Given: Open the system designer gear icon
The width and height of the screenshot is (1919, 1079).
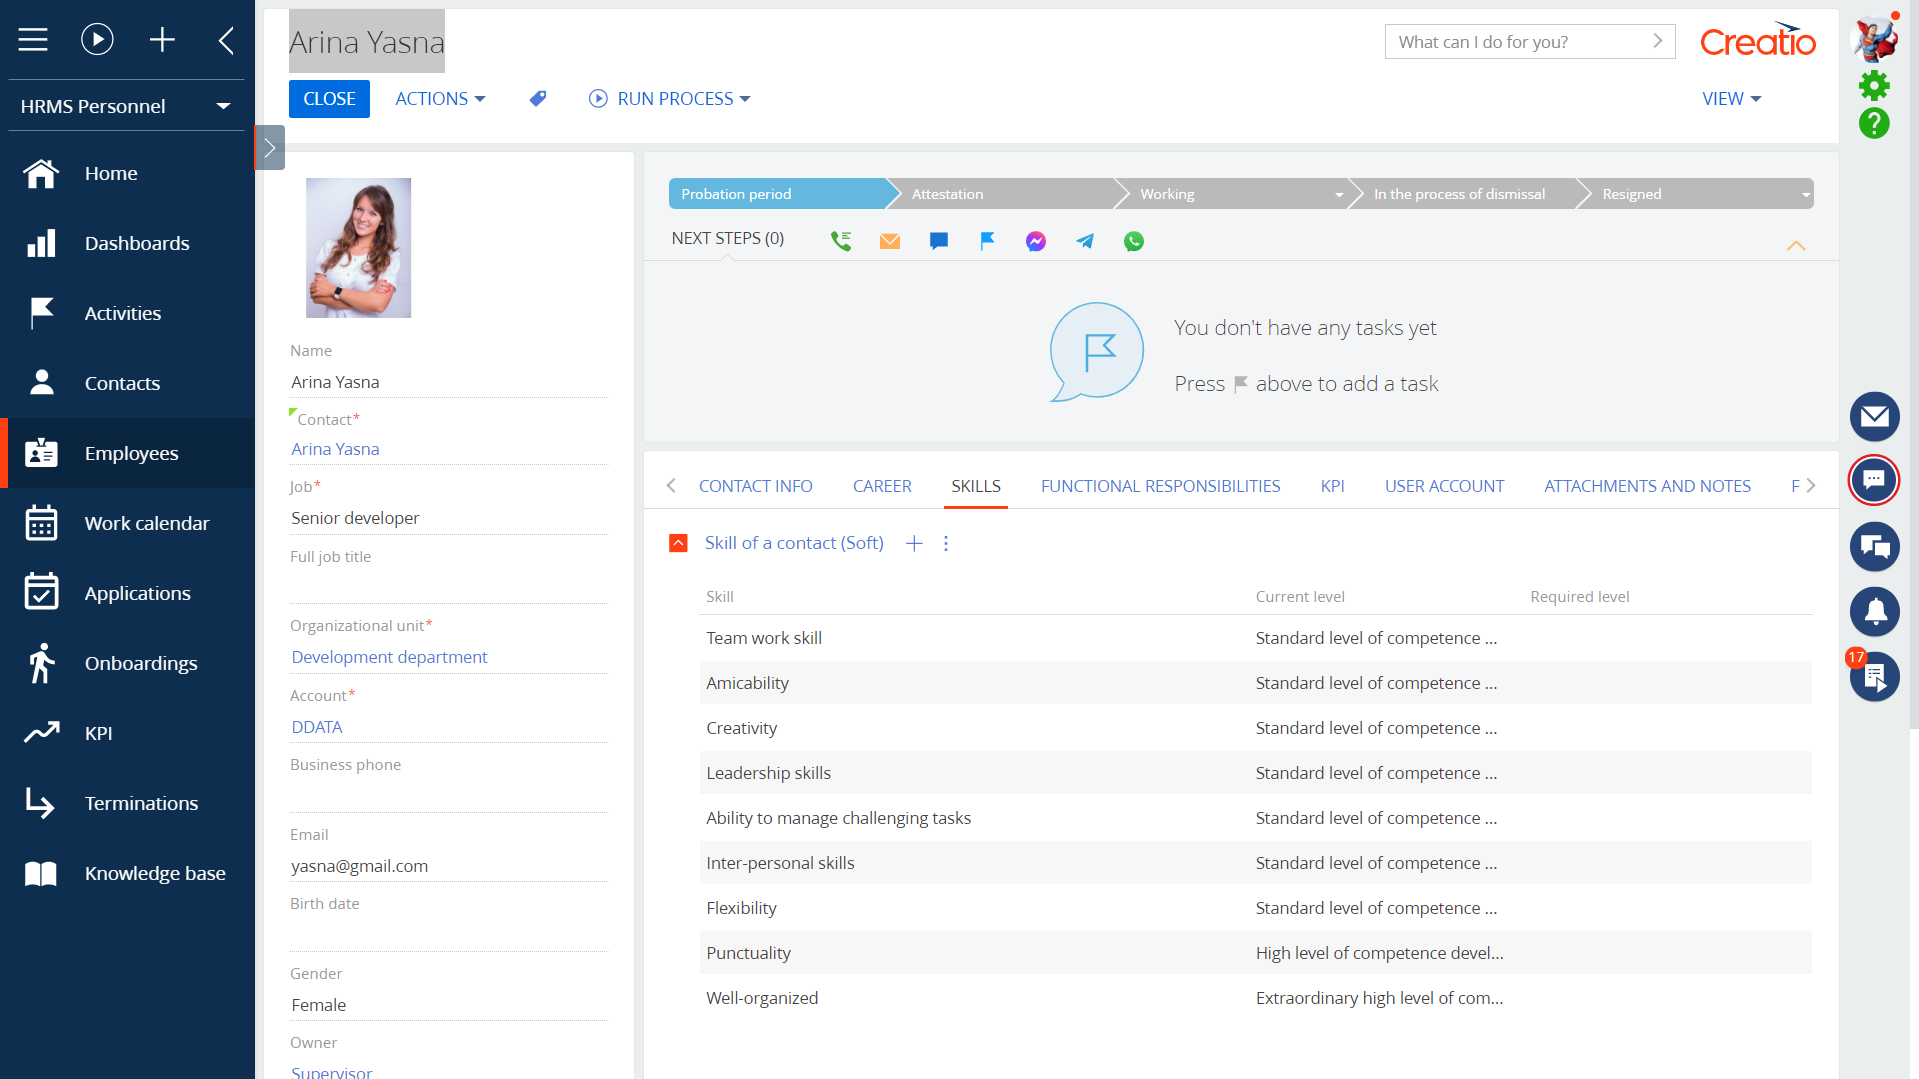Looking at the screenshot, I should coord(1875,85).
